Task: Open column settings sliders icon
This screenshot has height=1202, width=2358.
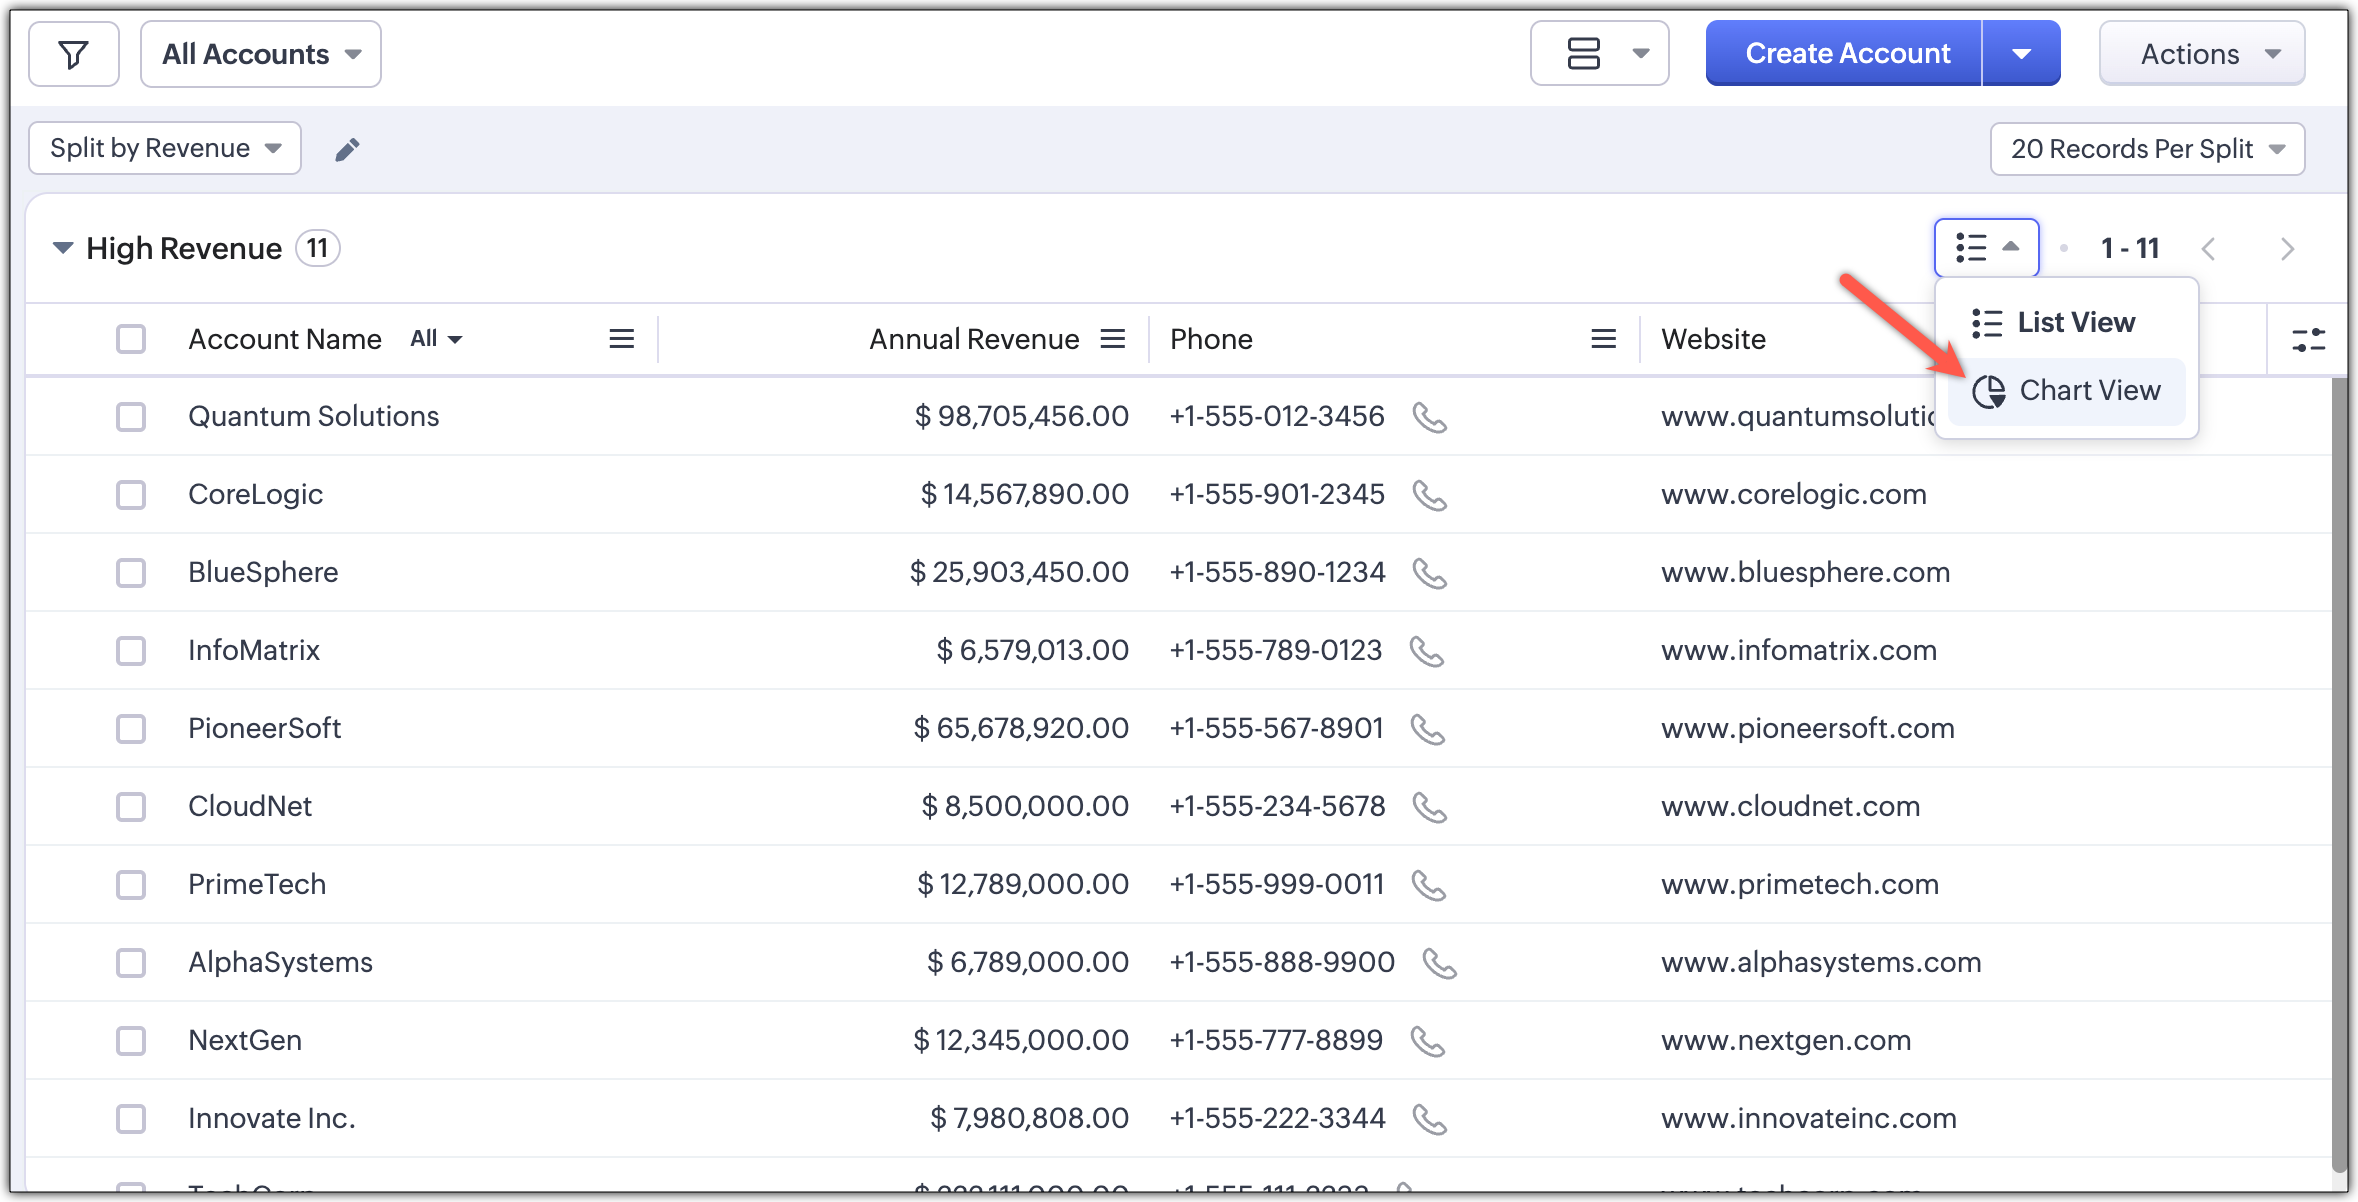Action: pos(2308,340)
